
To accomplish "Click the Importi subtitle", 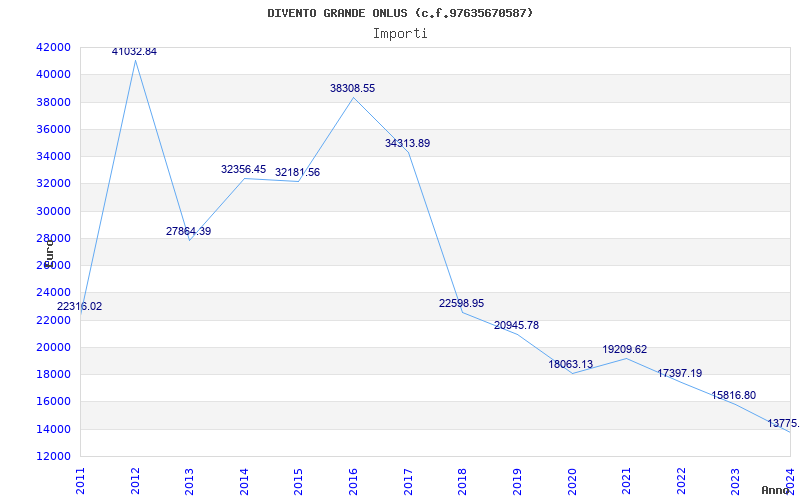I will point(400,34).
